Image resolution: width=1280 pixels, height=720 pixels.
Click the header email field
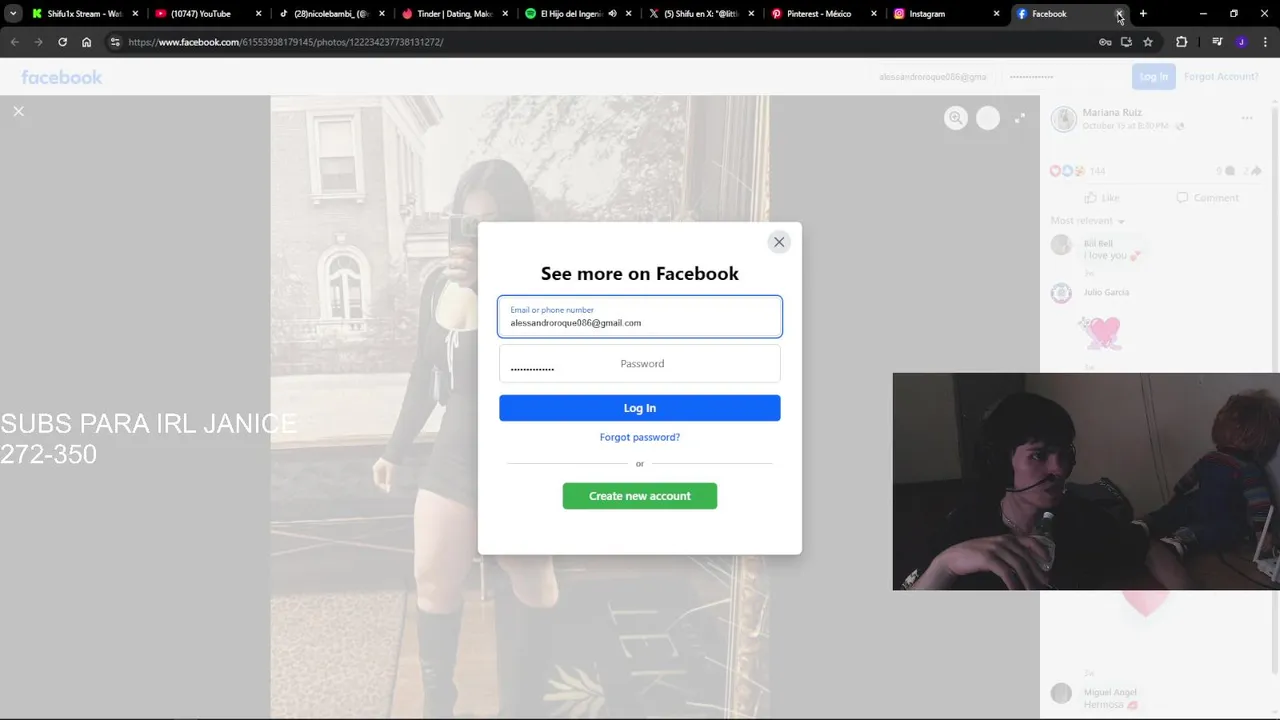934,77
